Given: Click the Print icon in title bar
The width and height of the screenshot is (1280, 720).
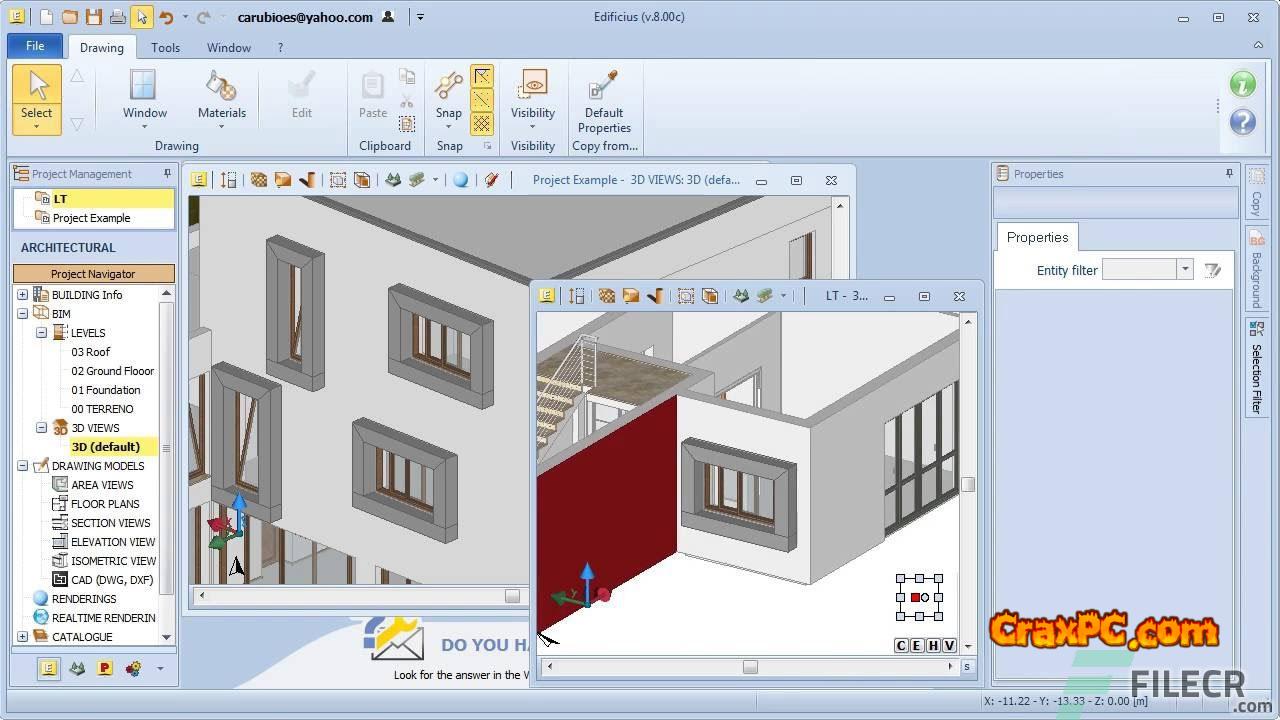Looking at the screenshot, I should pyautogui.click(x=117, y=17).
